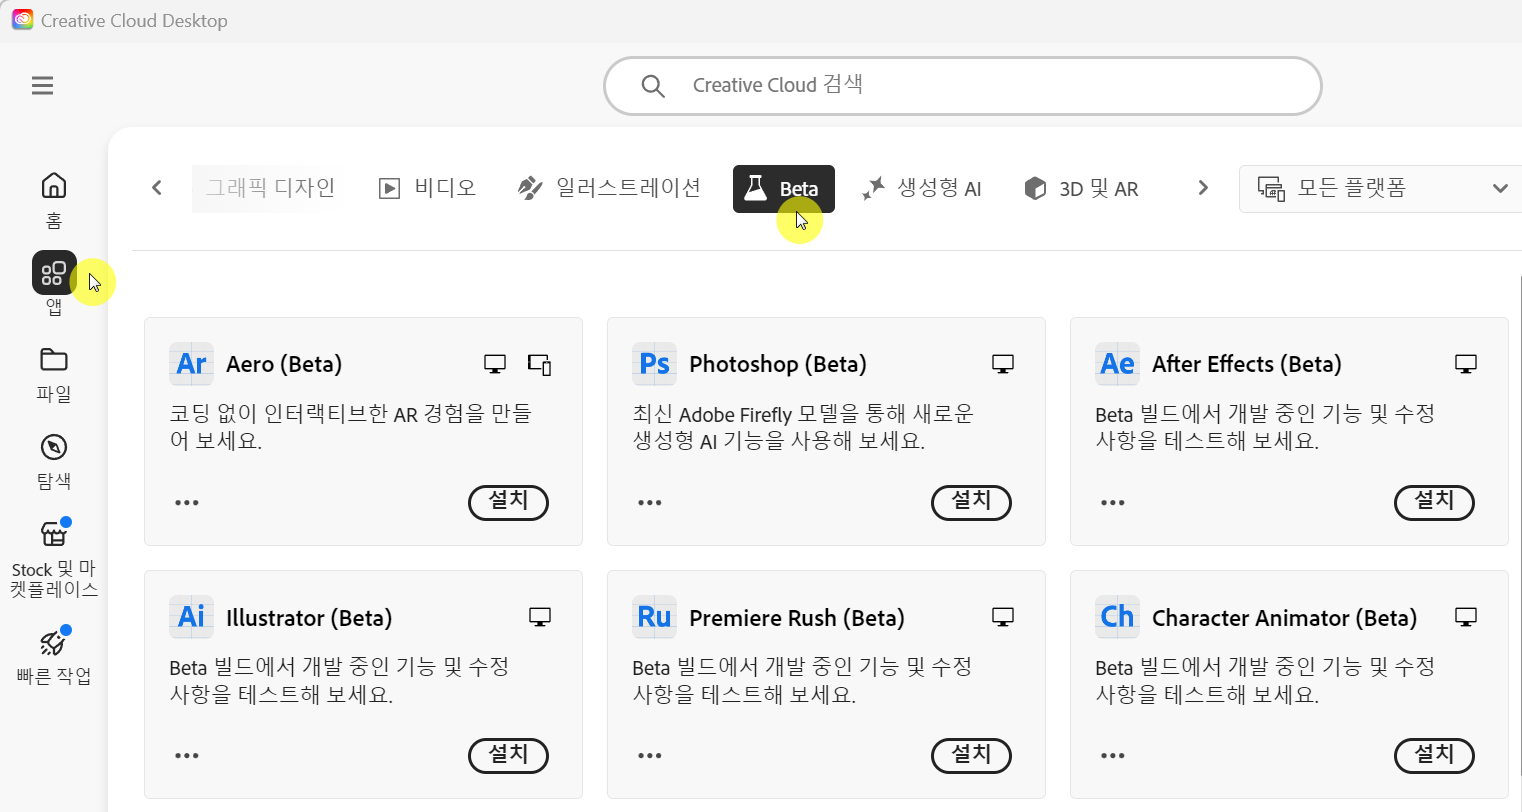This screenshot has height=812, width=1522.
Task: Click the After Effects (Beta) title text
Action: (1247, 364)
